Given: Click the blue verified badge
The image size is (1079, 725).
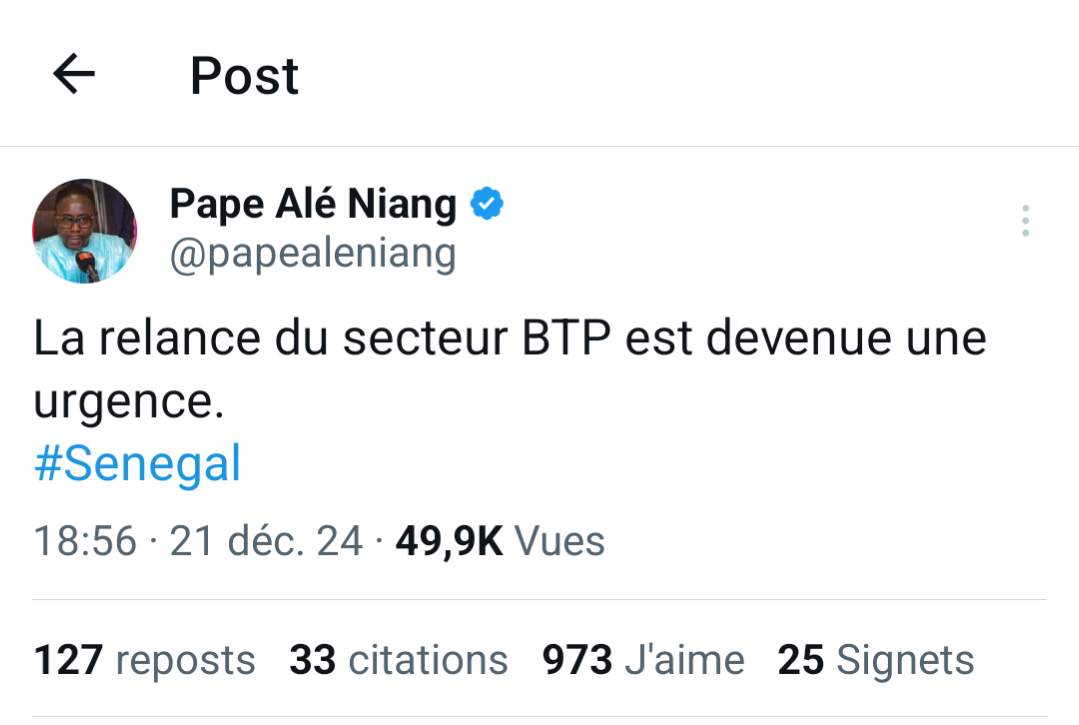Looking at the screenshot, I should coord(486,202).
